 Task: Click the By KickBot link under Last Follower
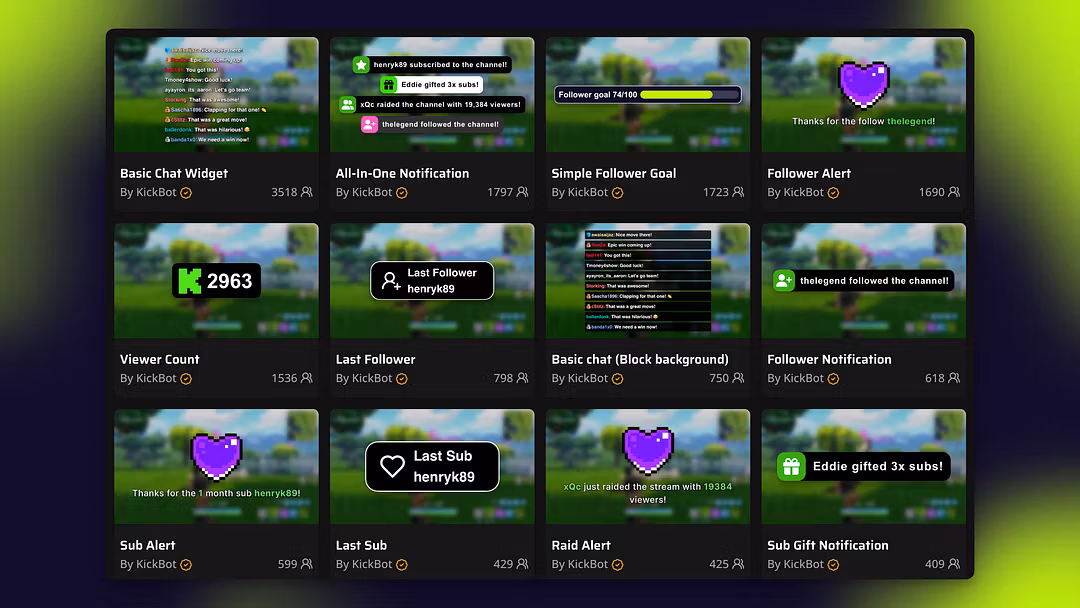tap(364, 378)
